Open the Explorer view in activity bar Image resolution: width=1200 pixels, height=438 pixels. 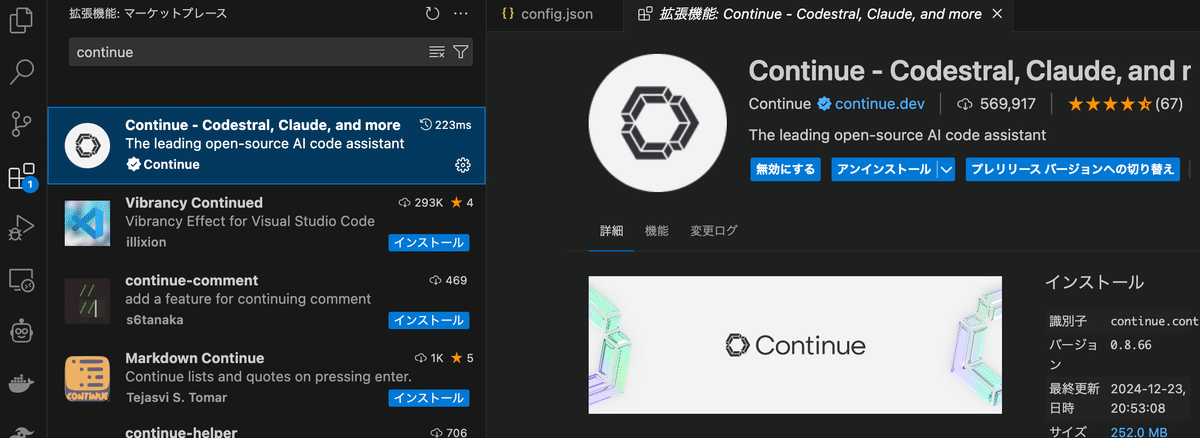pyautogui.click(x=22, y=20)
